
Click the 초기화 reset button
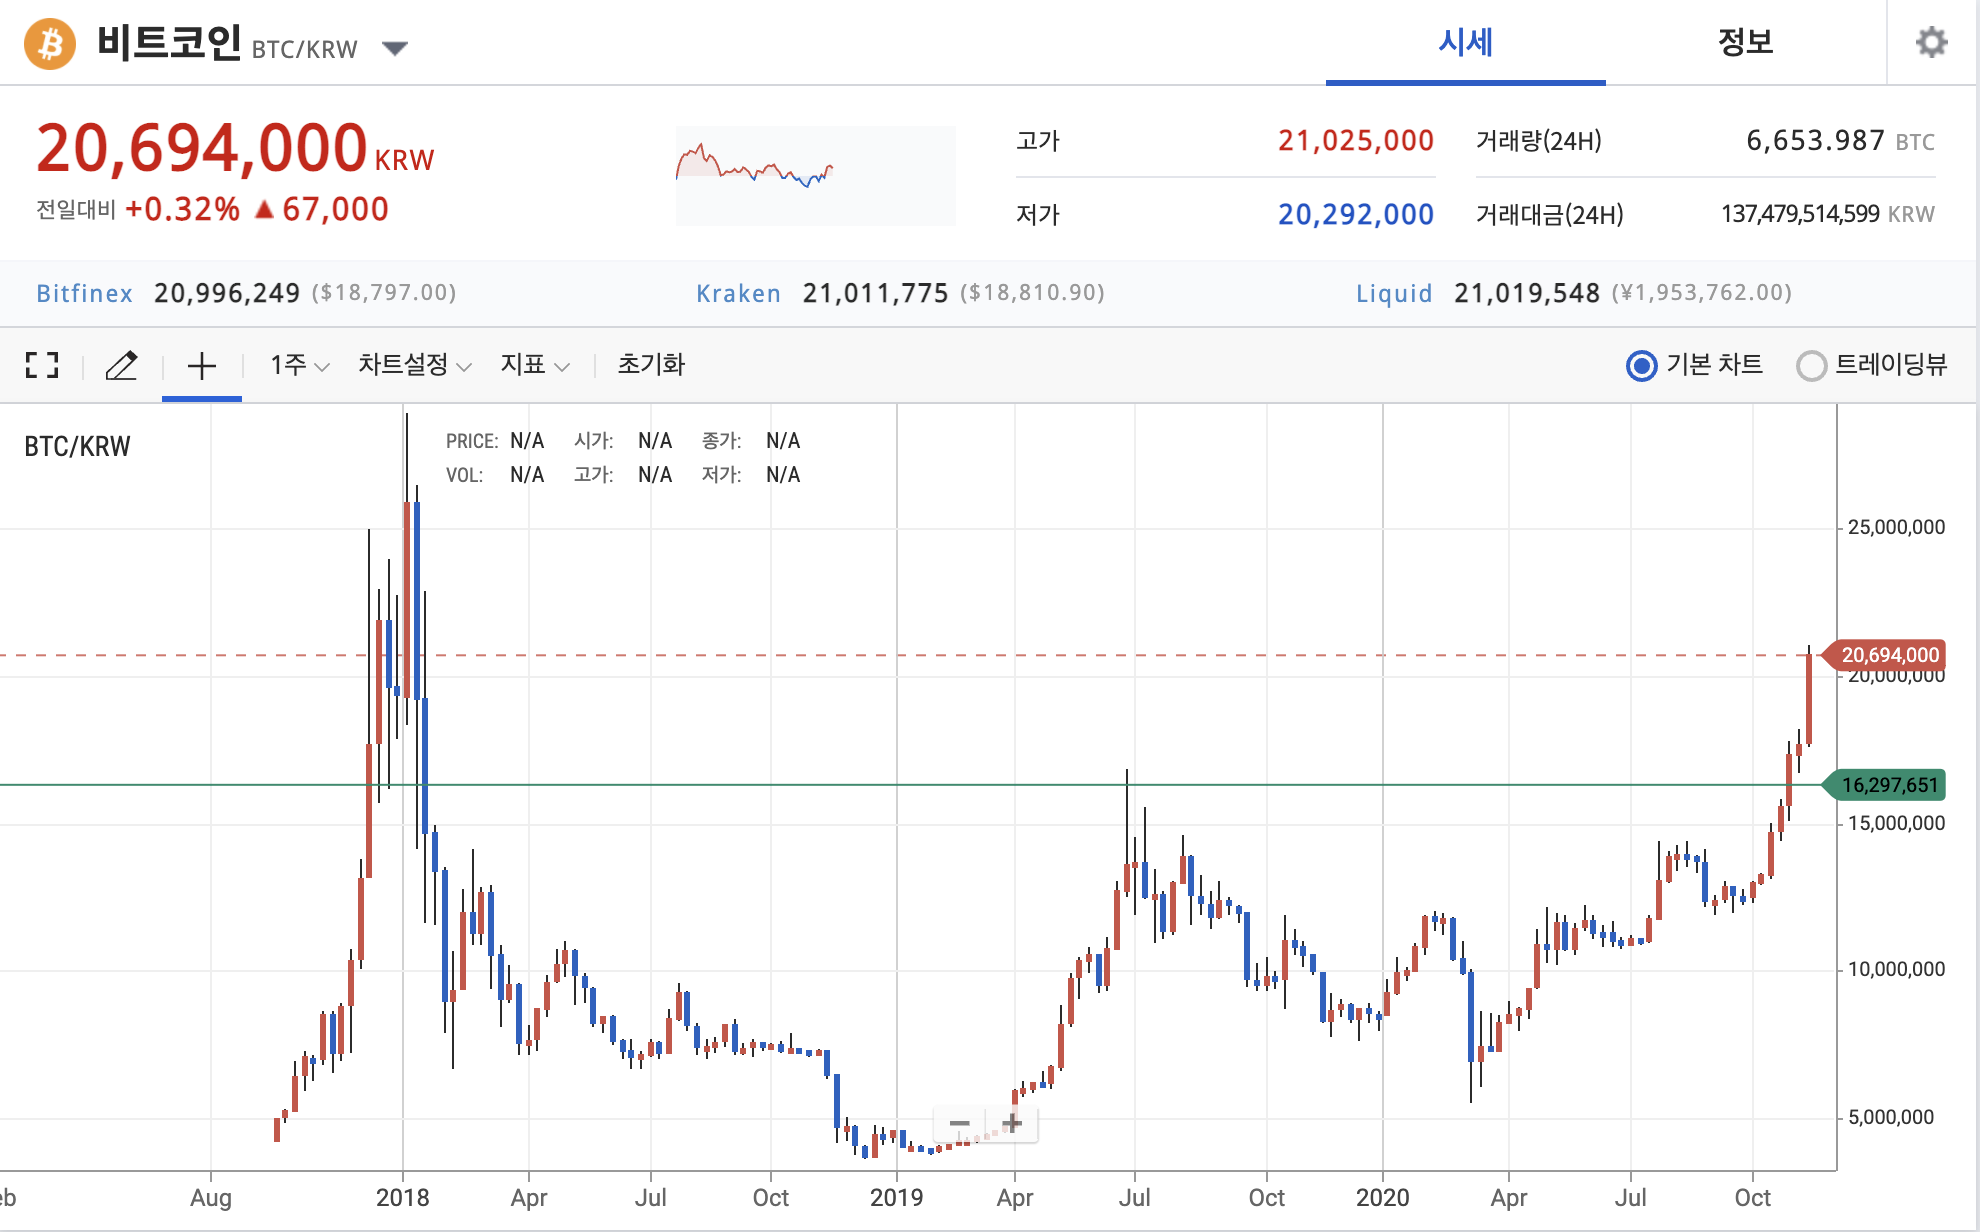point(651,365)
